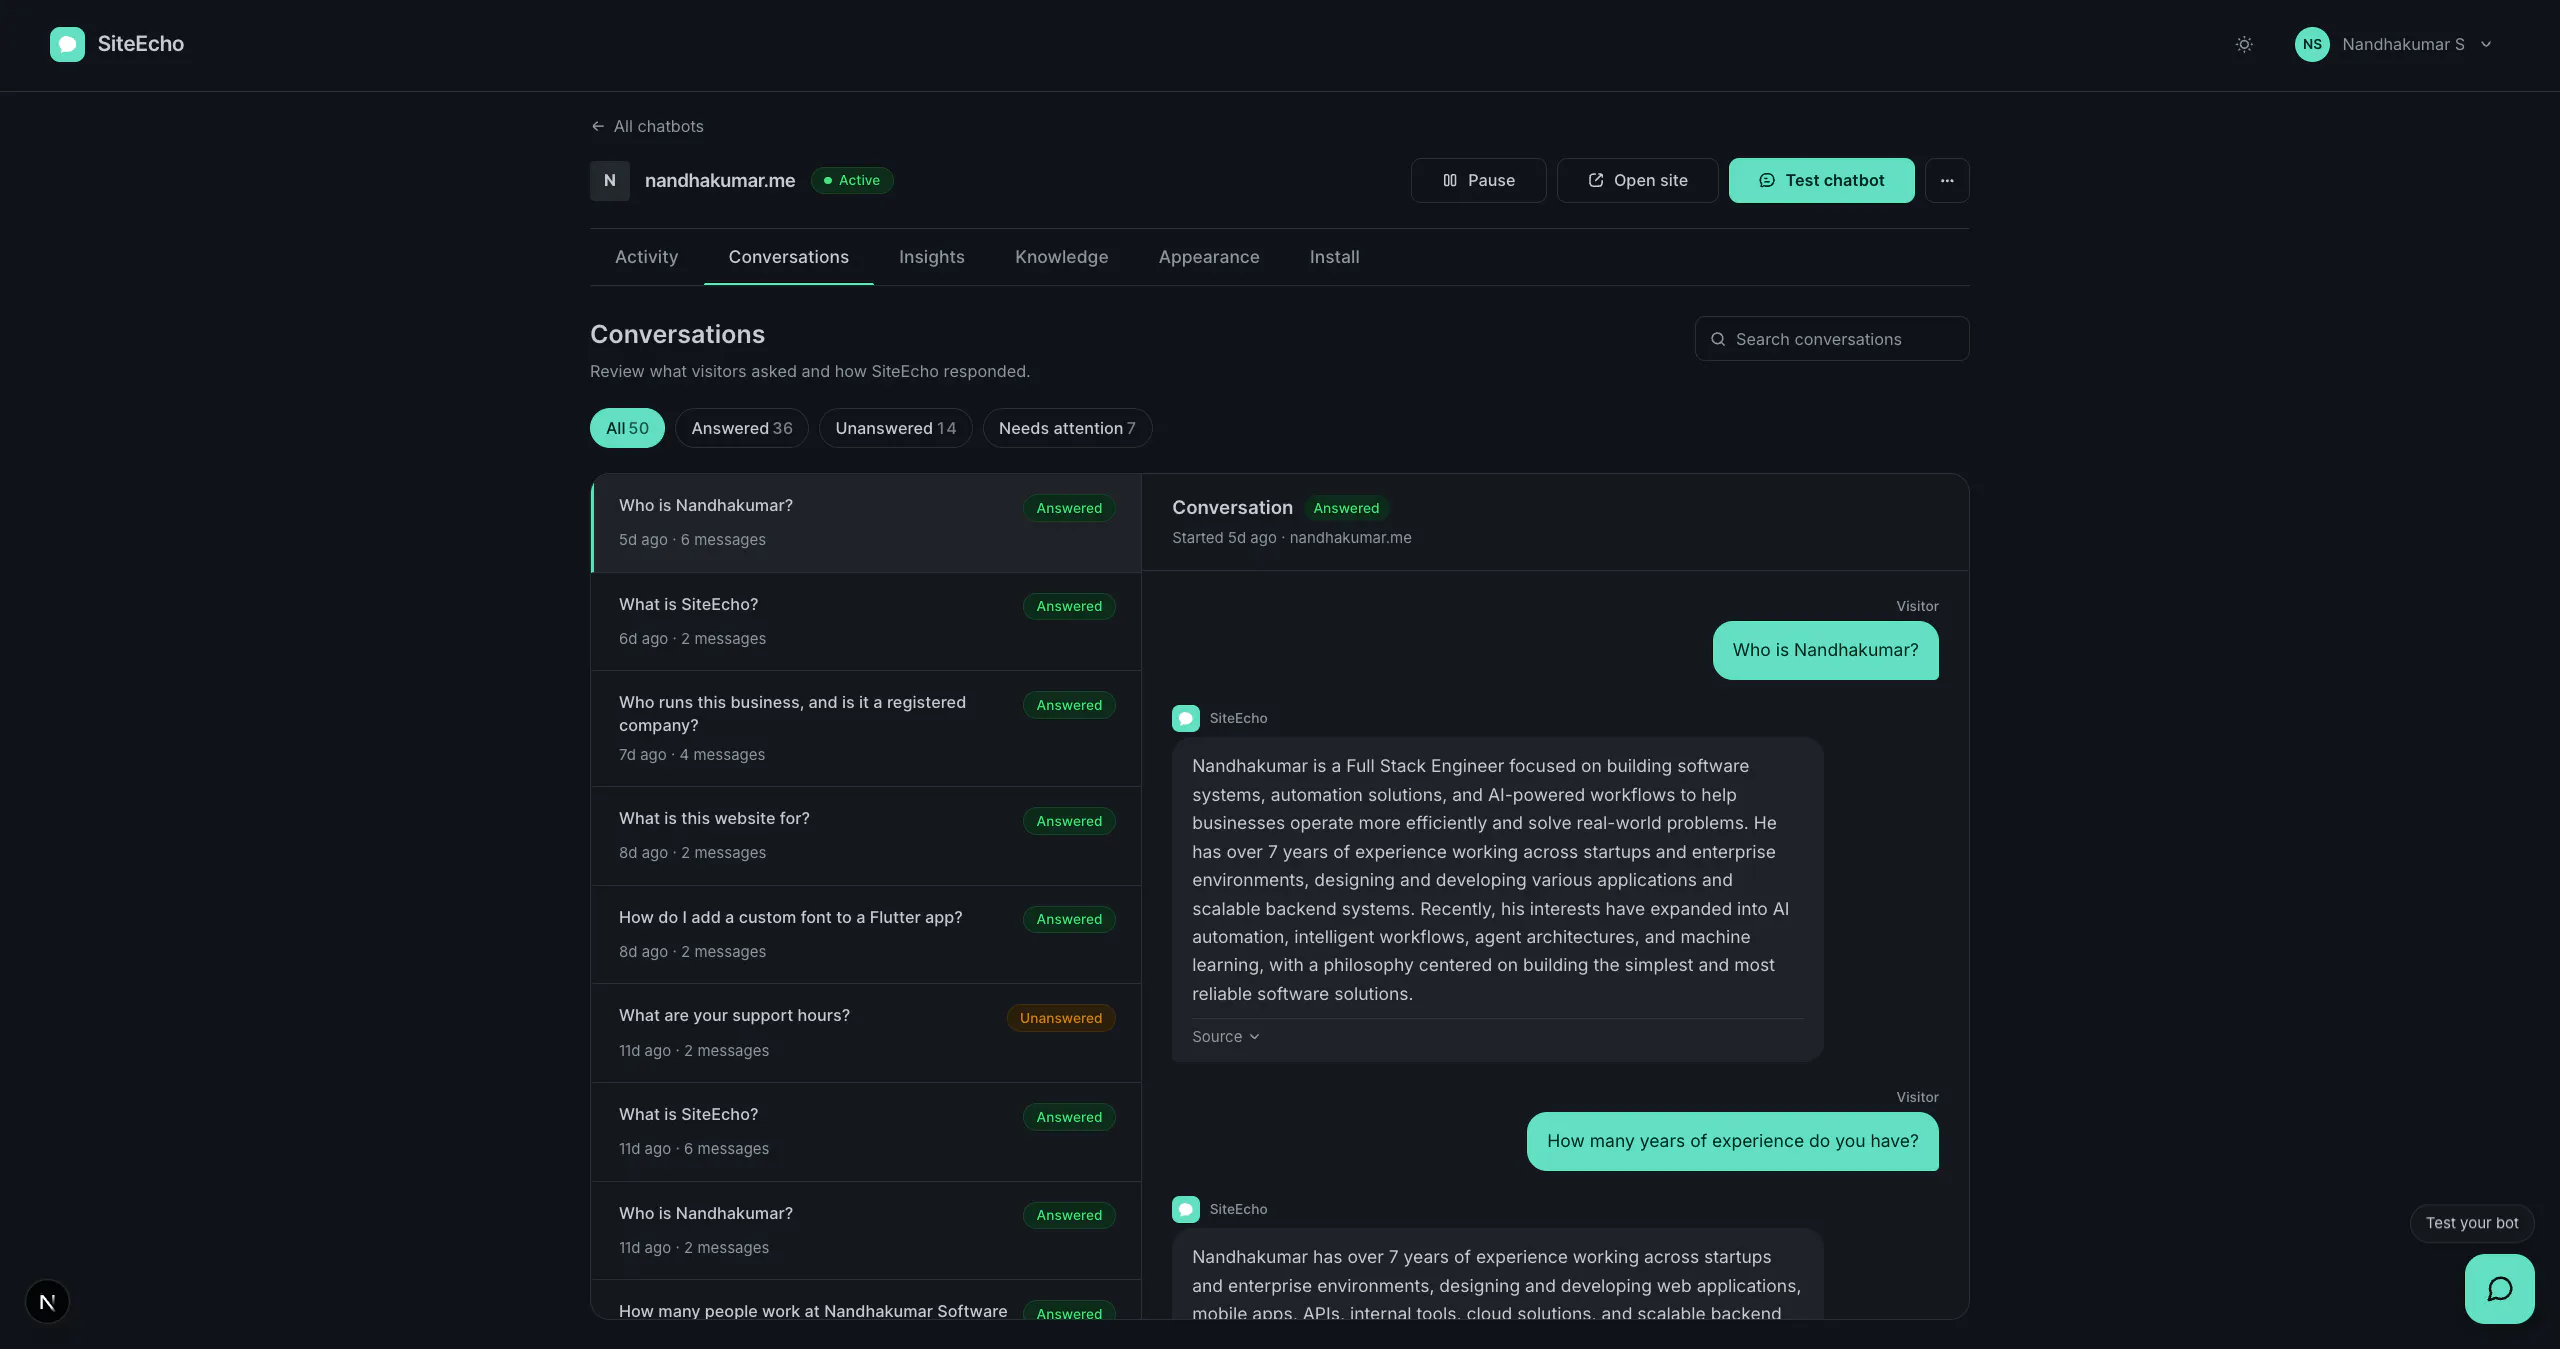Filter by Answered 36 chip

pos(742,428)
